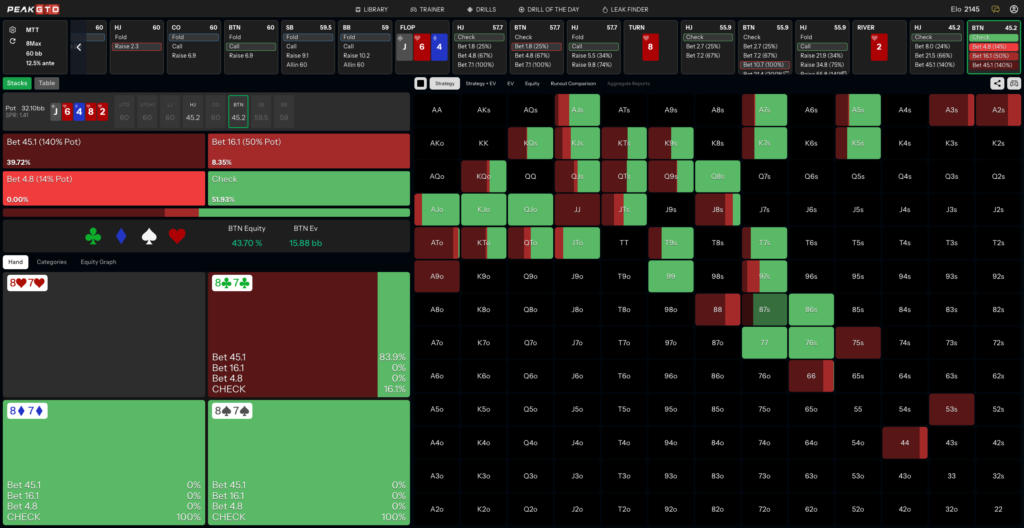Image resolution: width=1024 pixels, height=528 pixels.
Task: Open the Trainer menu
Action: pyautogui.click(x=427, y=10)
